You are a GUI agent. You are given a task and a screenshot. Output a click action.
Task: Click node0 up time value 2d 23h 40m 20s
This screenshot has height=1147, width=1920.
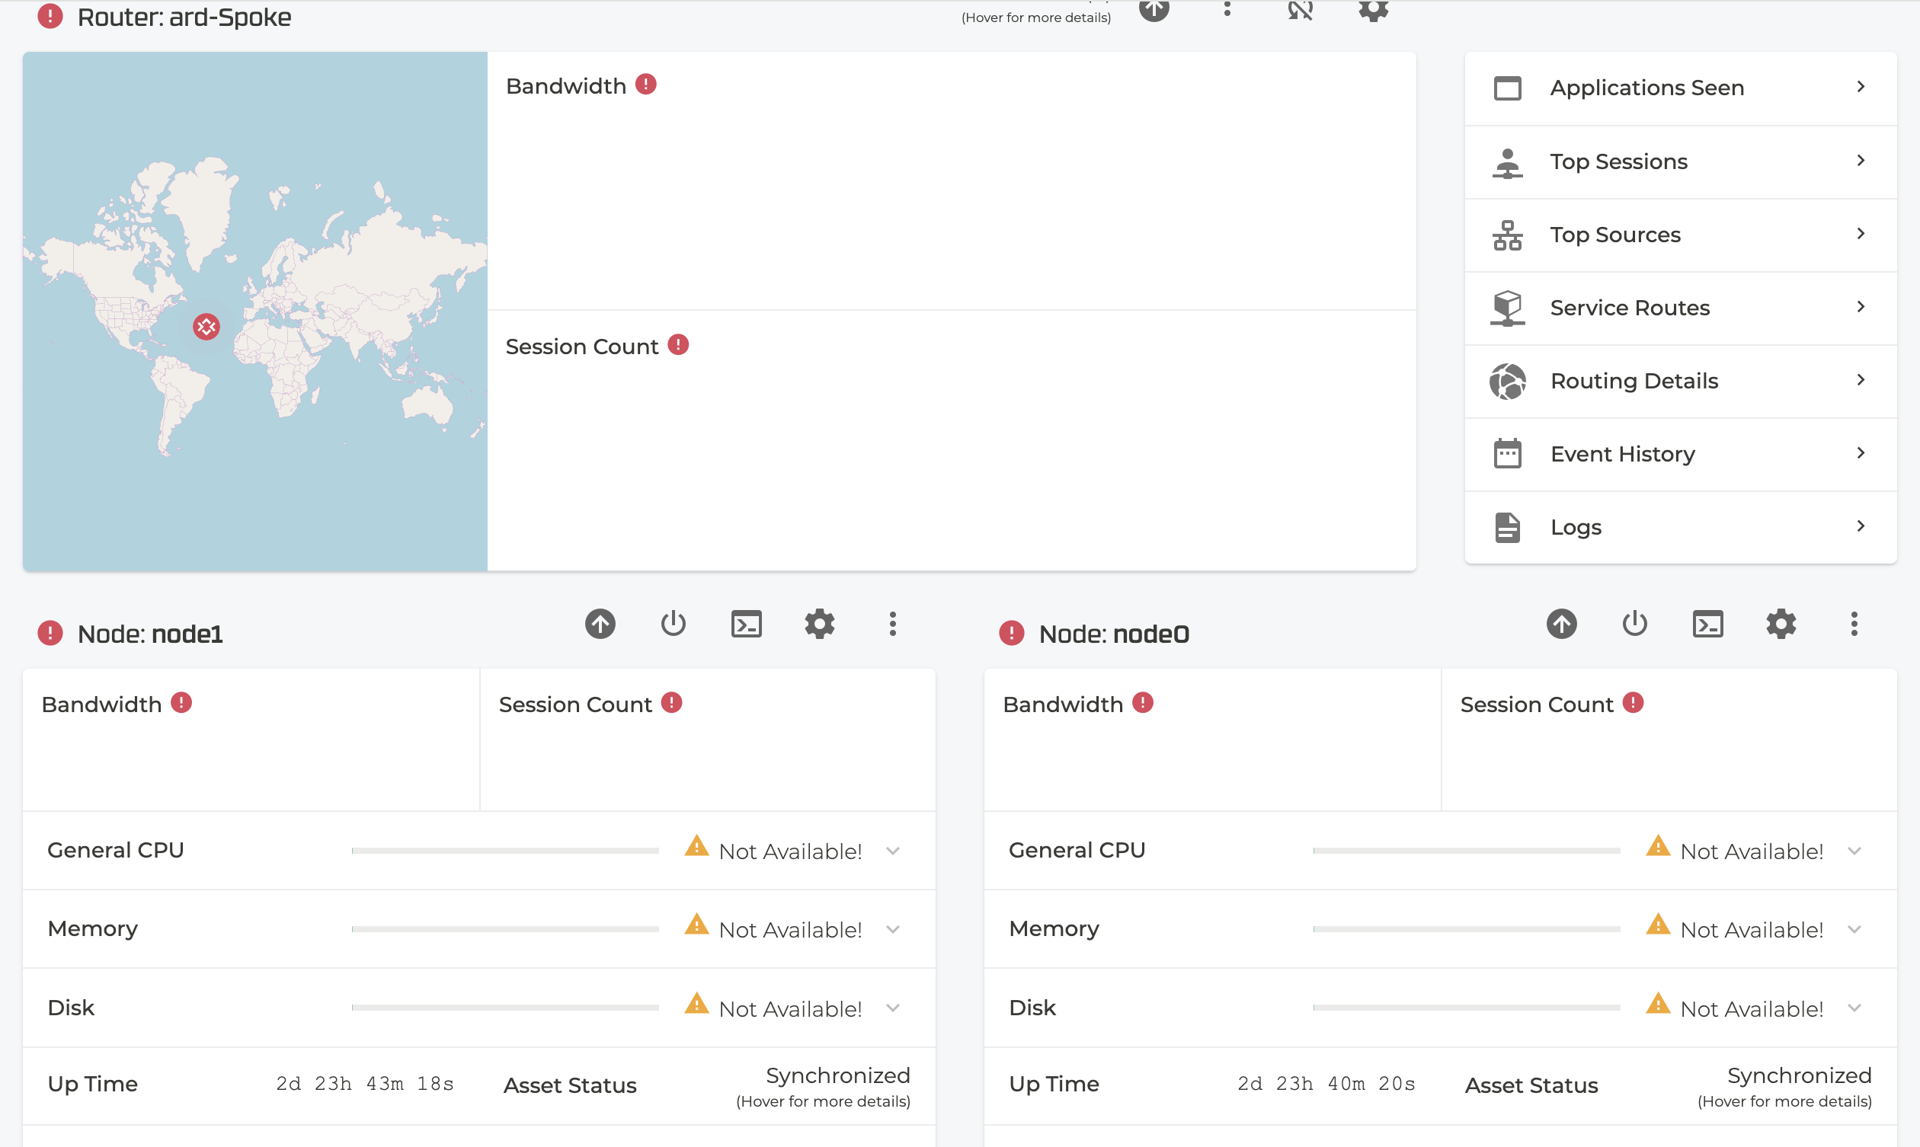pyautogui.click(x=1326, y=1084)
